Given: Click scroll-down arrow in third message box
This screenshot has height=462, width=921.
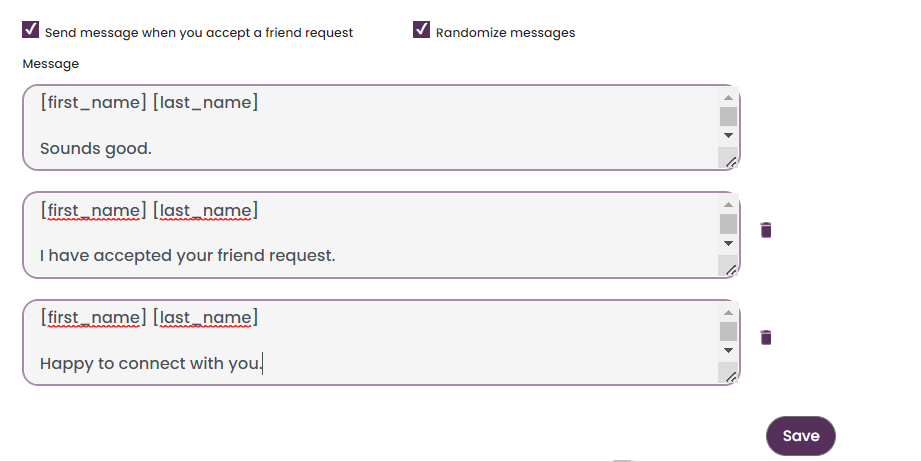Looking at the screenshot, I should click(728, 350).
